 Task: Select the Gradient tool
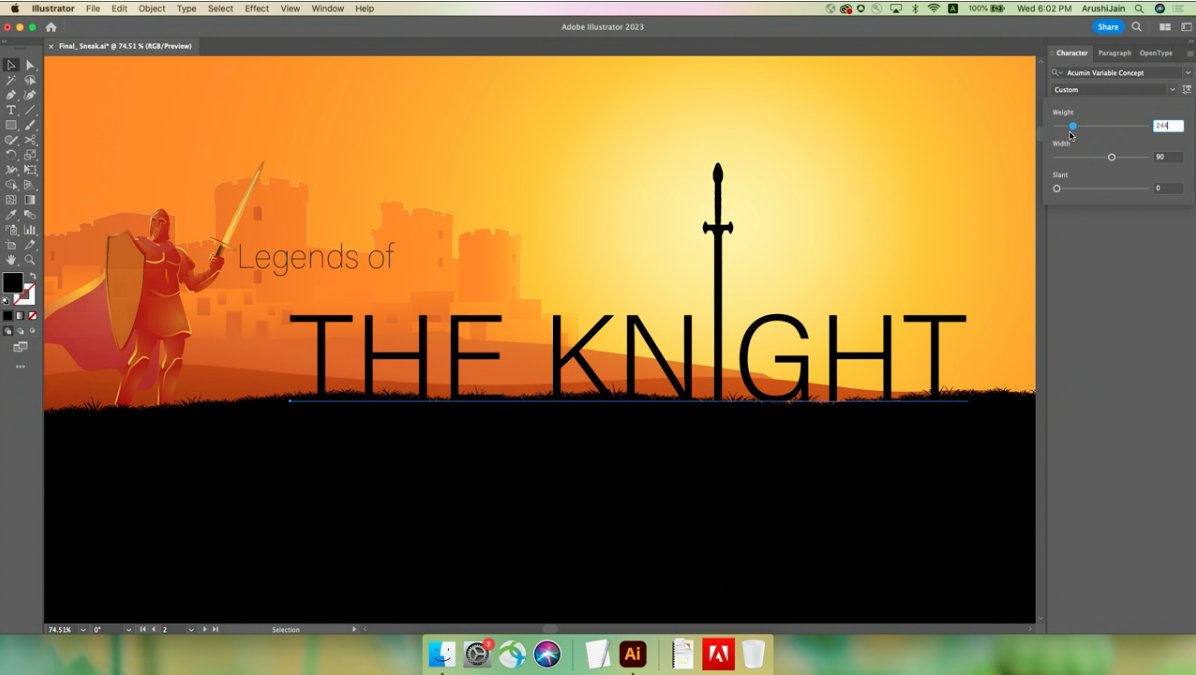tap(30, 200)
